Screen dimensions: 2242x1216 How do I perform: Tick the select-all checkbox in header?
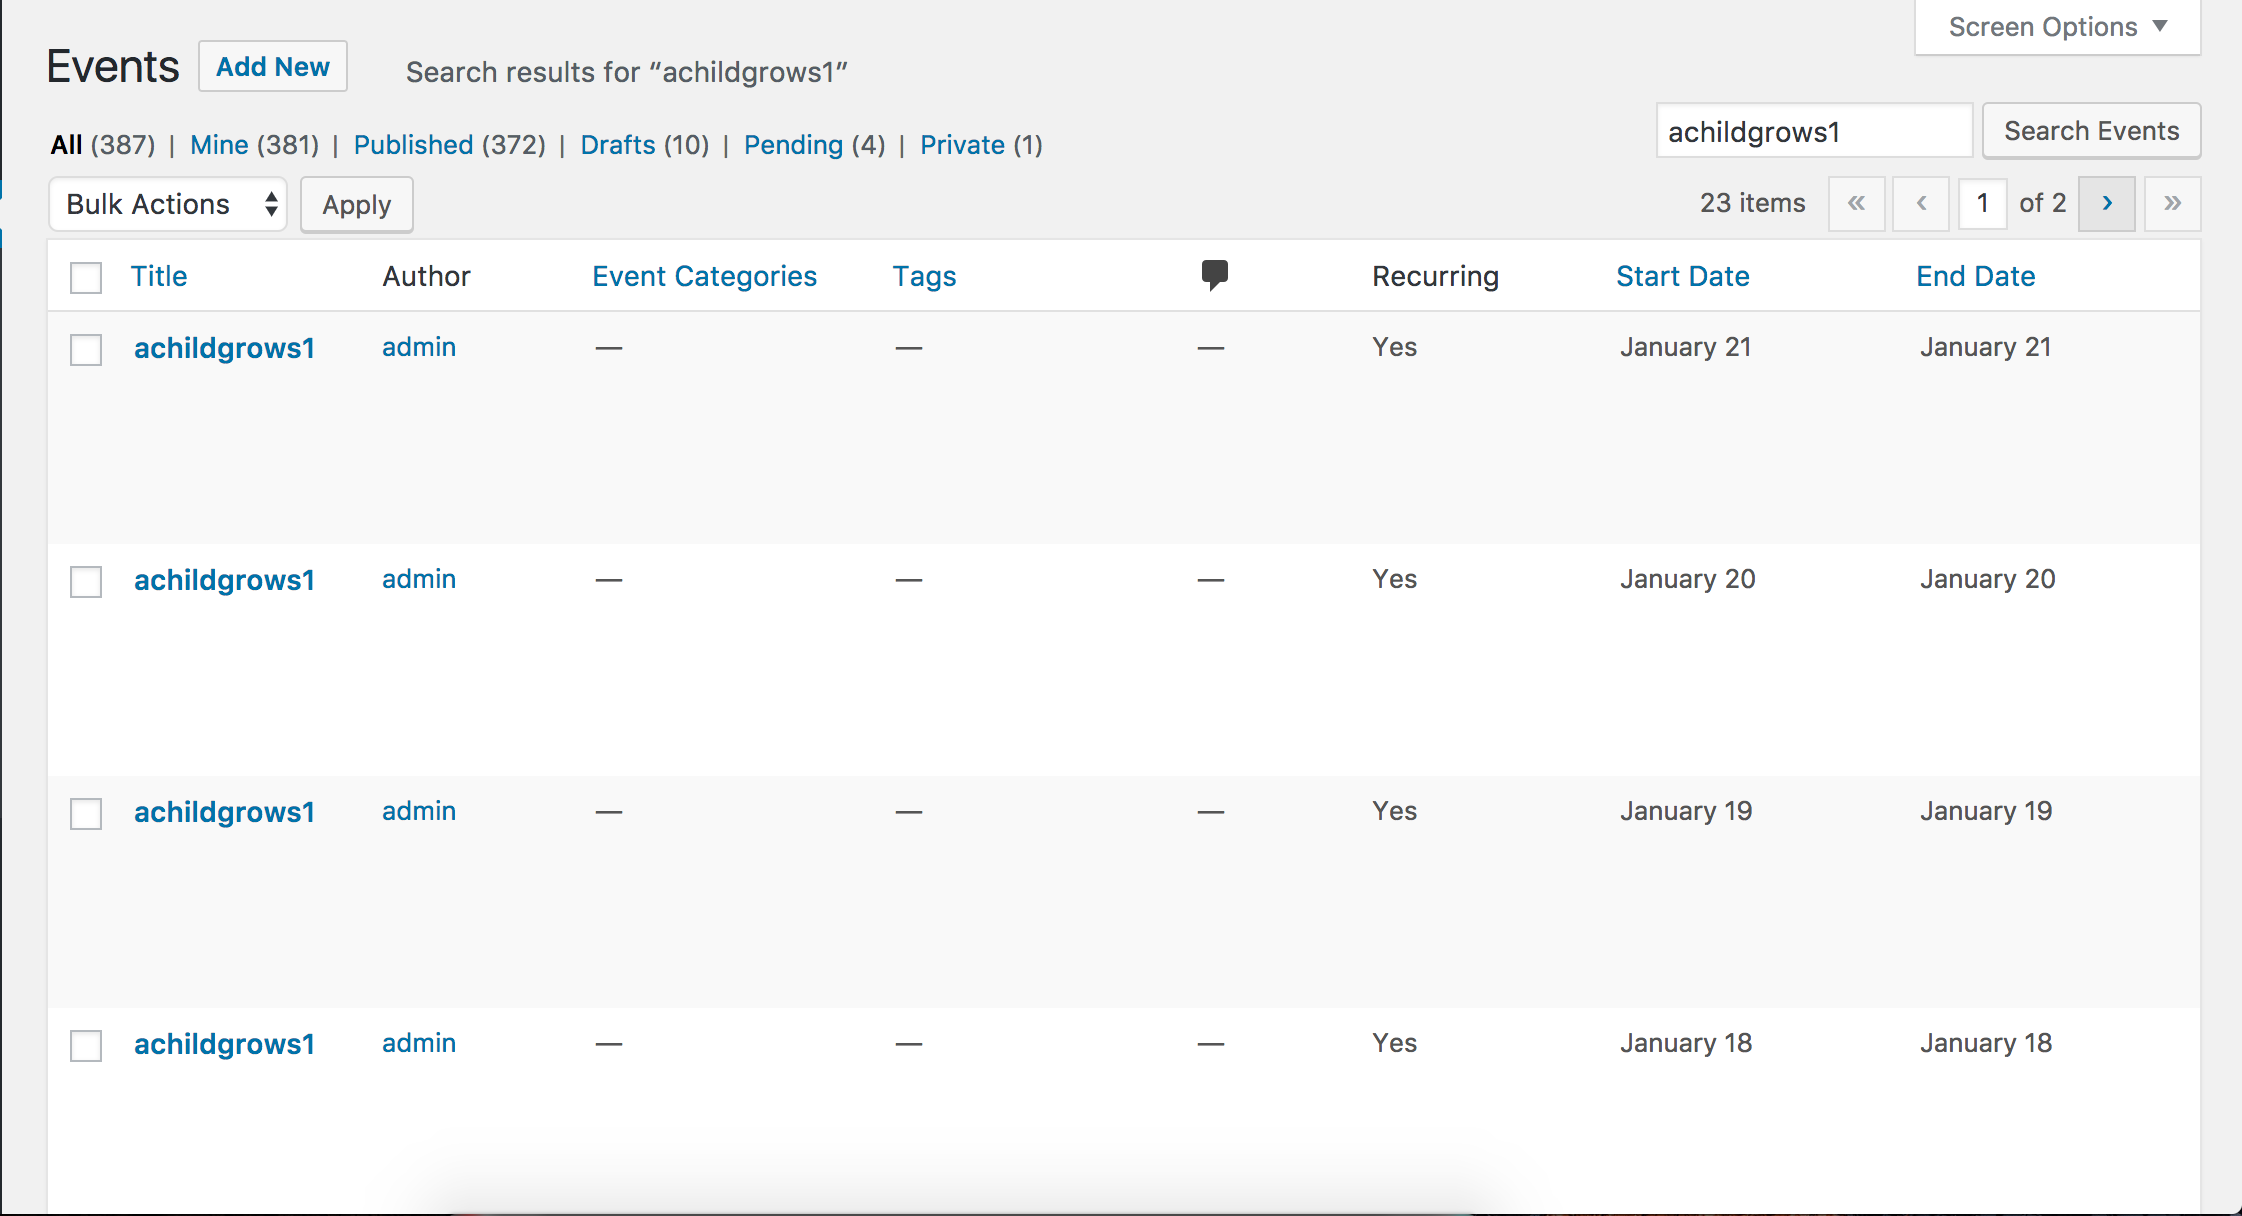(86, 277)
